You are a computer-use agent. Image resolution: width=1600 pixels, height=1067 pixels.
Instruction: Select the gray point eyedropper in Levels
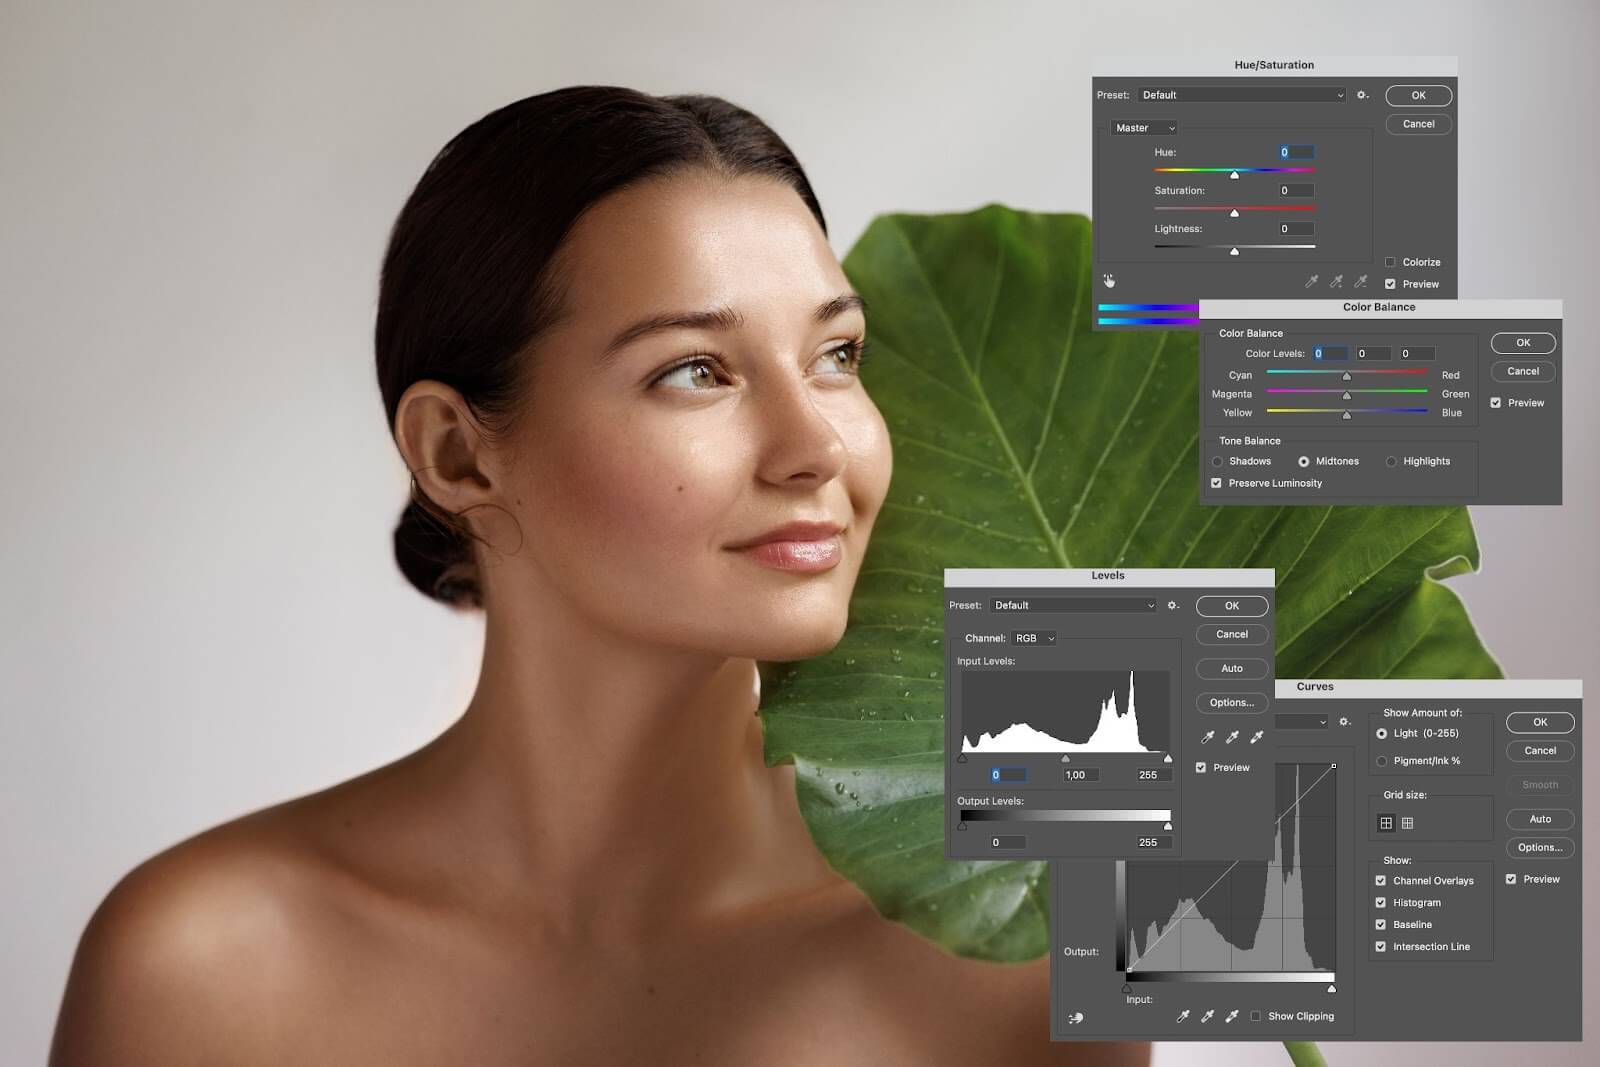(1232, 737)
